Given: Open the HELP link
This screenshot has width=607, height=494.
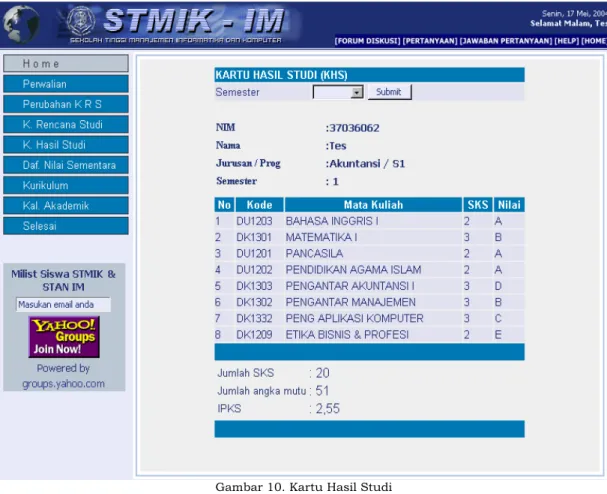Looking at the screenshot, I should [x=567, y=41].
